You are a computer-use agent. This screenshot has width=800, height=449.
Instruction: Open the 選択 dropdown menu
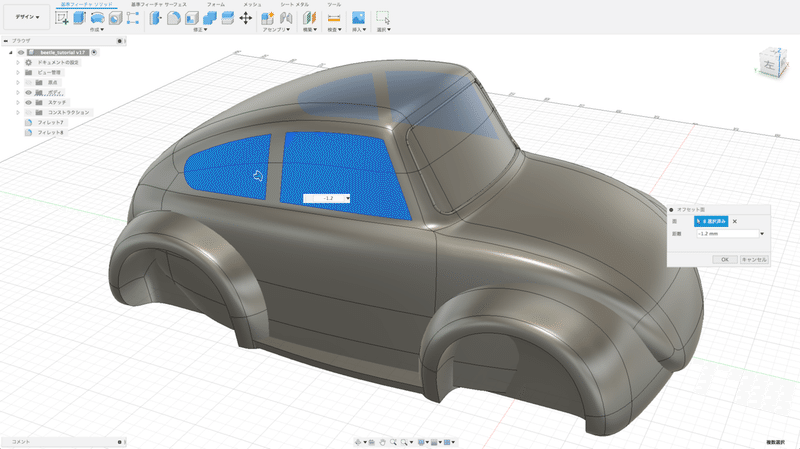(x=384, y=30)
